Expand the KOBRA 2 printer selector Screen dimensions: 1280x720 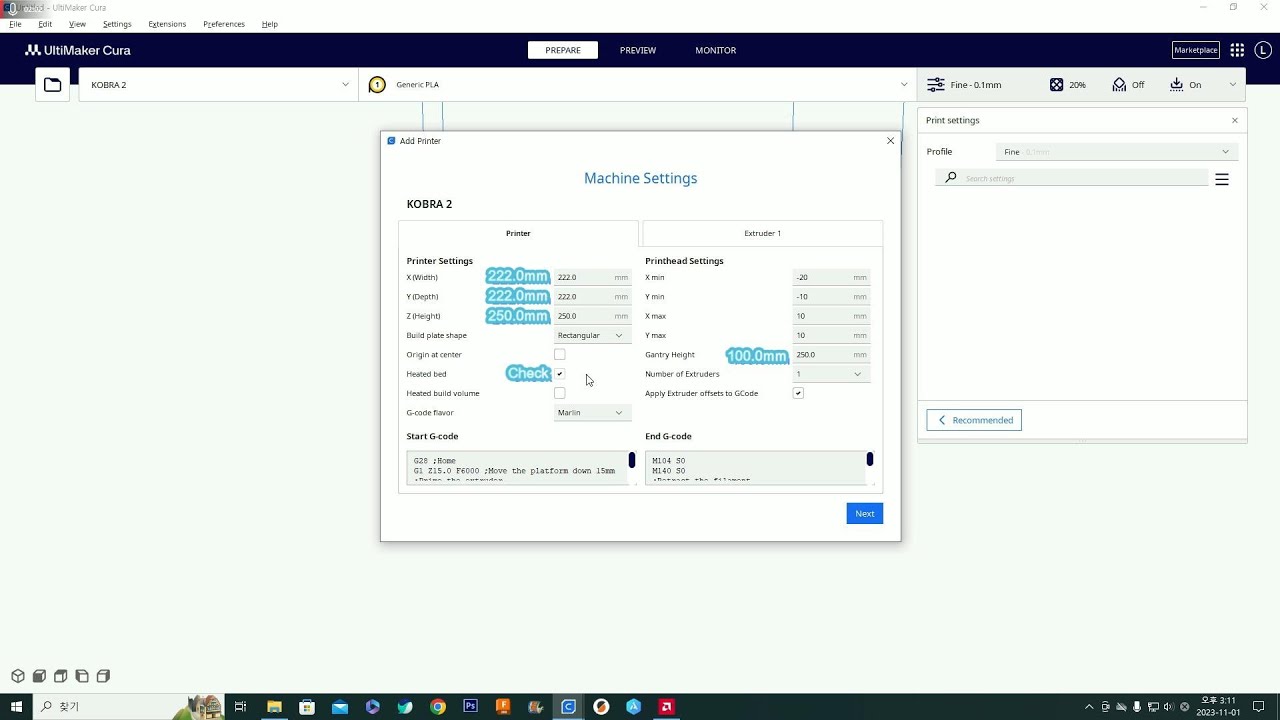[218, 85]
